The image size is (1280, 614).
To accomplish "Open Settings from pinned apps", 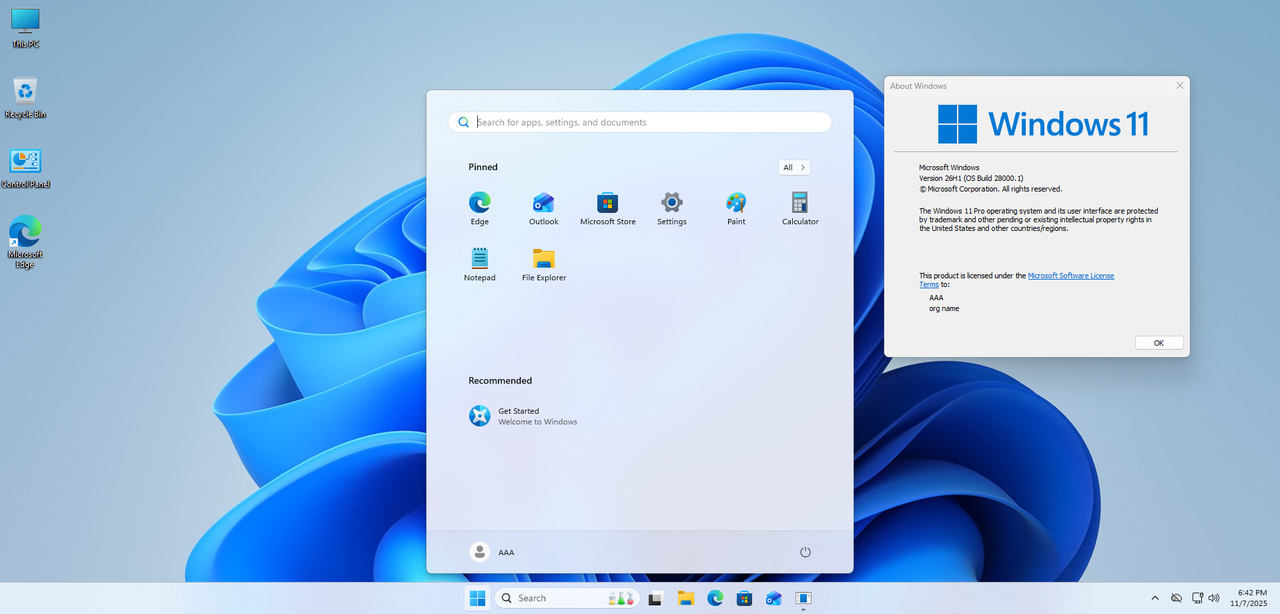I will 672,208.
